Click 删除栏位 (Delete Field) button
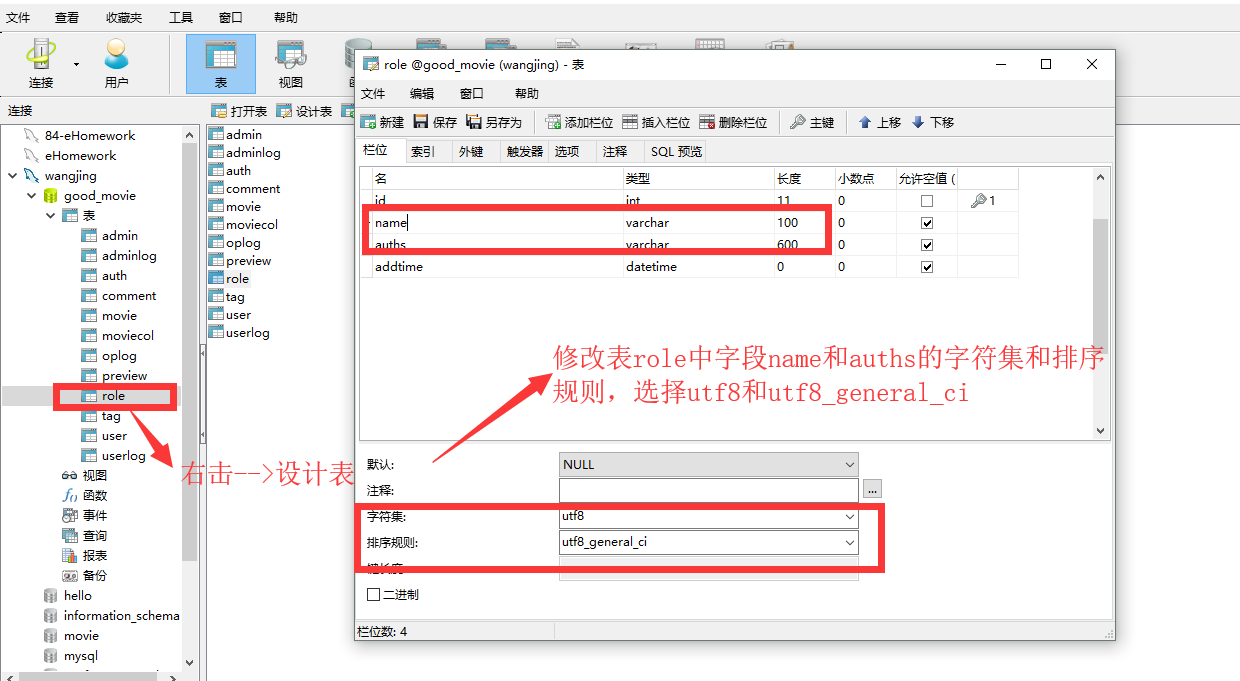The width and height of the screenshot is (1240, 681). click(x=733, y=122)
